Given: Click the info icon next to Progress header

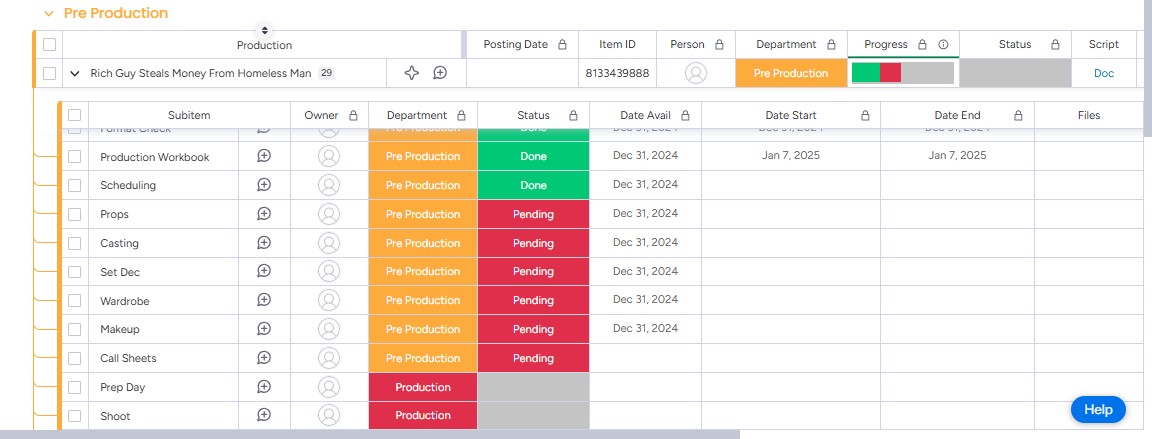Looking at the screenshot, I should click(943, 45).
